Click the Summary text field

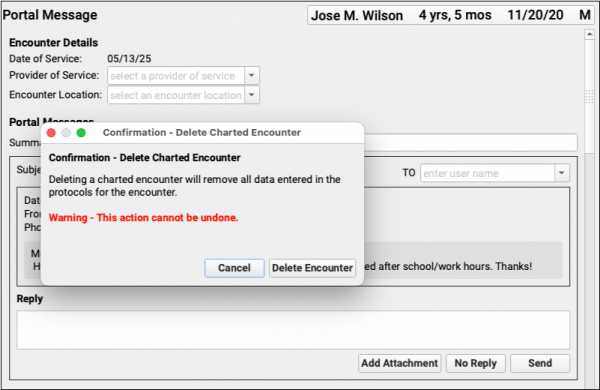pyautogui.click(x=470, y=142)
